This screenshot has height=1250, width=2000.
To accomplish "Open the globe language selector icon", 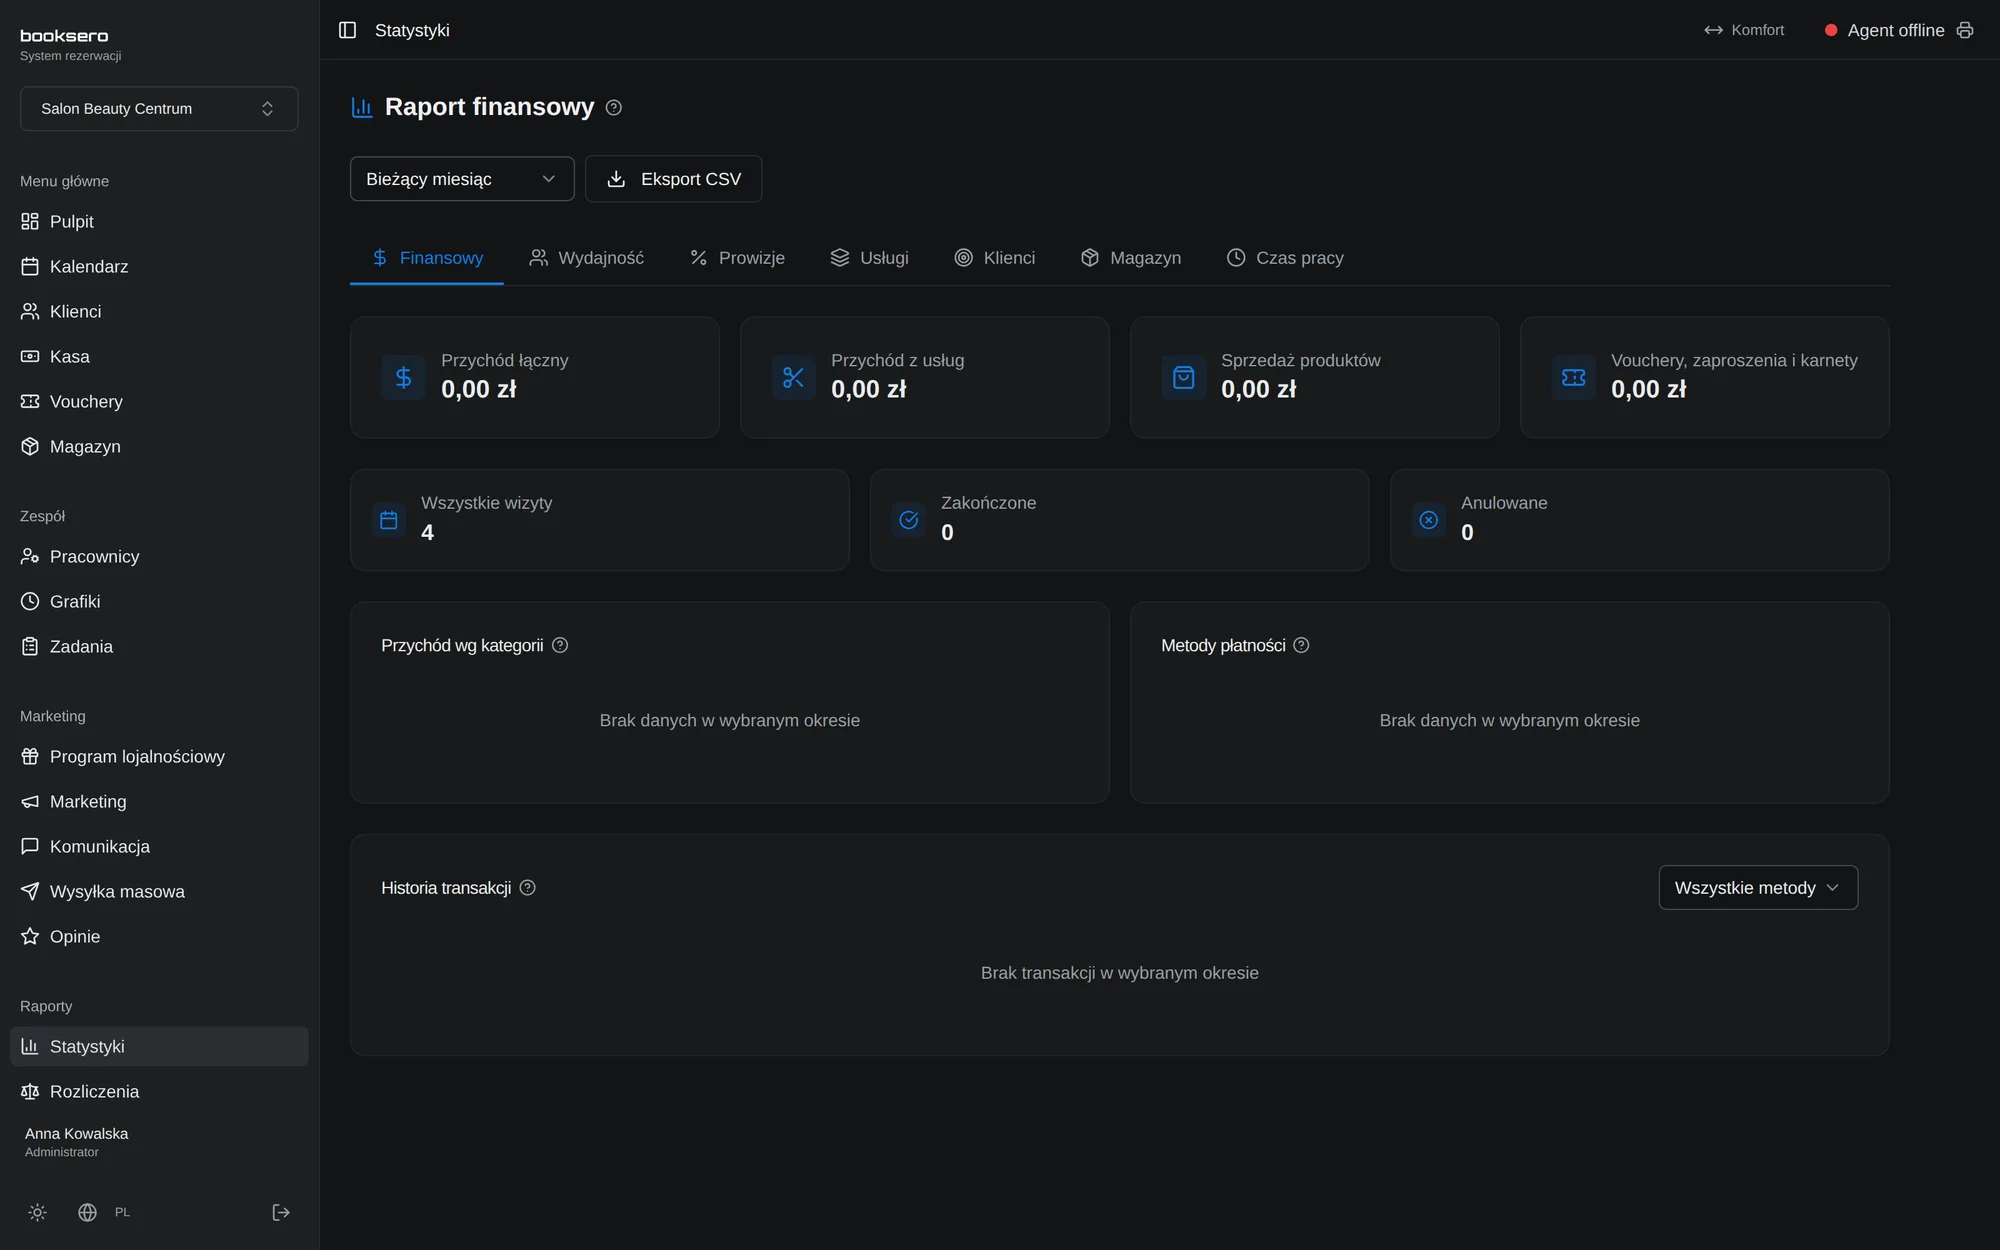I will pos(88,1212).
